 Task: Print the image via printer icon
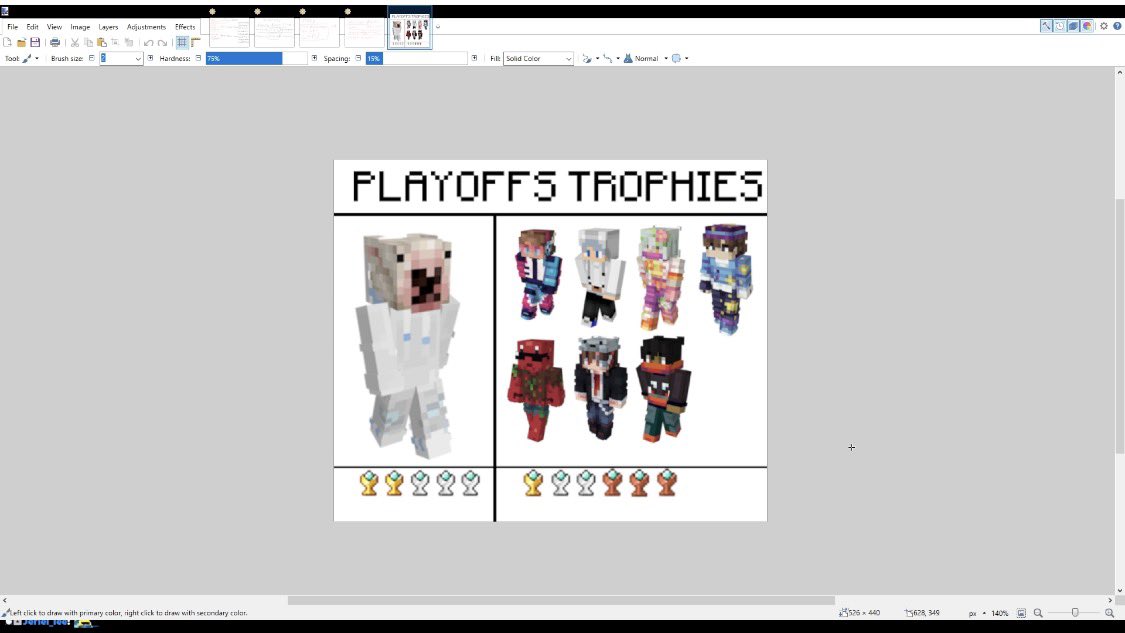click(55, 42)
